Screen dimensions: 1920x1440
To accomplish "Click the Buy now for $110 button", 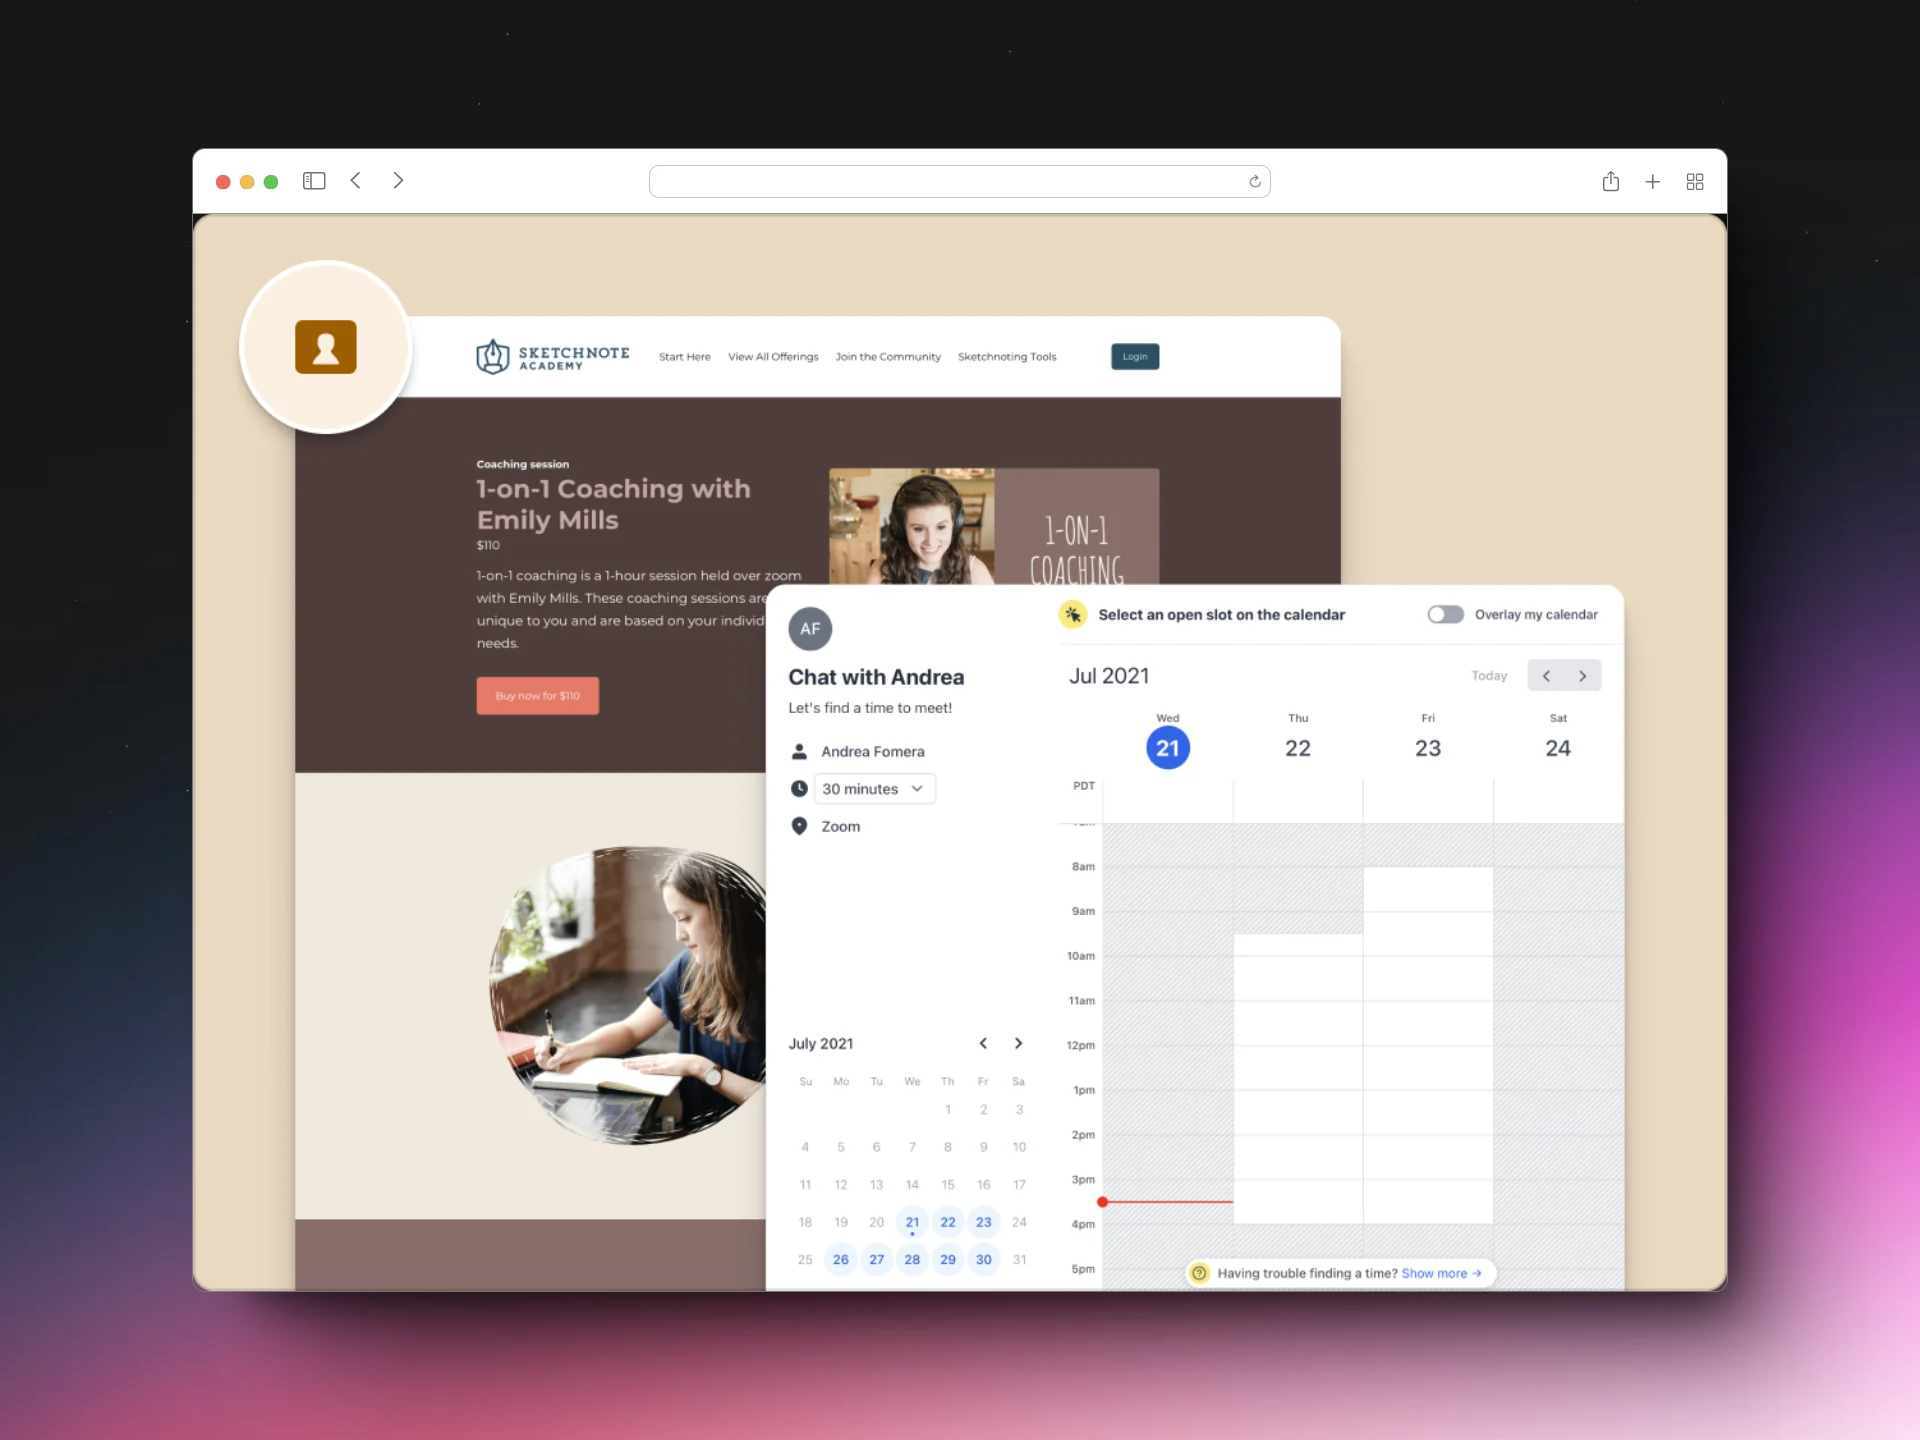I will (540, 696).
